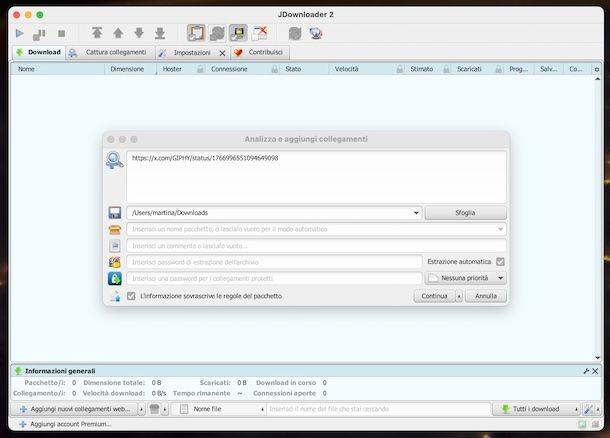Focus the archive extraction password field

click(274, 262)
